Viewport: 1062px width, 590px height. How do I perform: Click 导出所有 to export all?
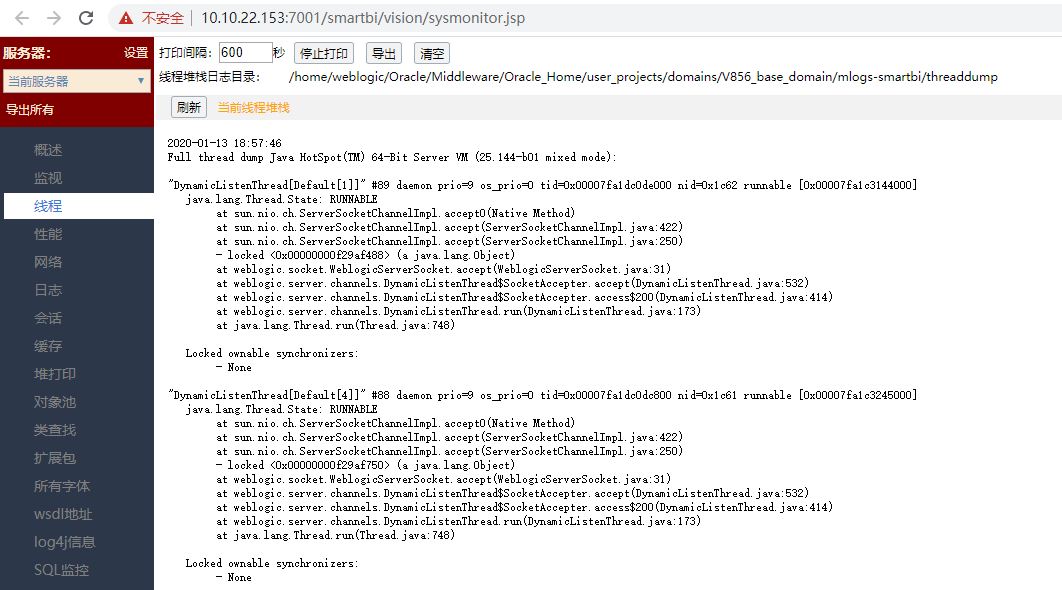pyautogui.click(x=30, y=110)
